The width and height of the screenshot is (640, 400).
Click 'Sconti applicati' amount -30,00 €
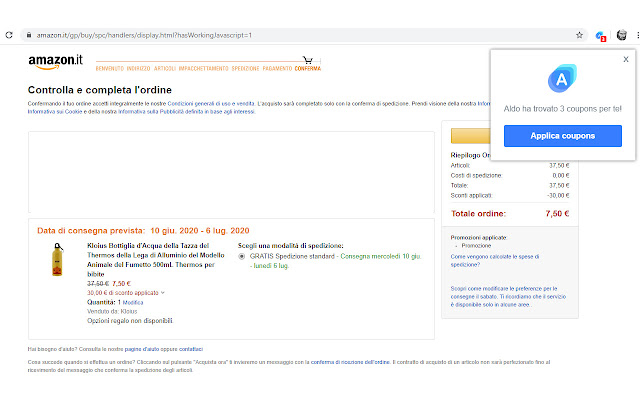point(558,196)
